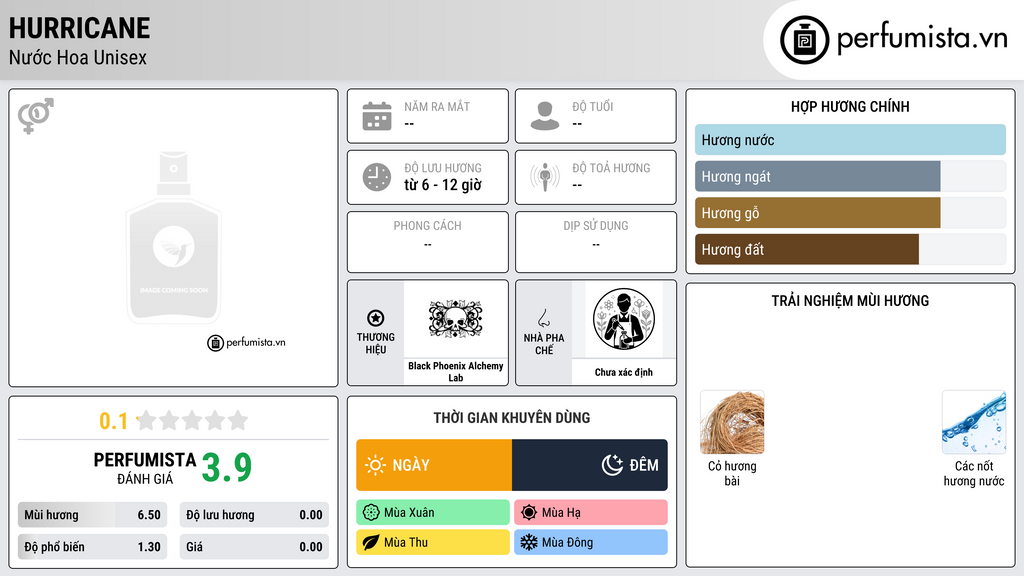
Task: Click the Phong cách info card
Action: [x=428, y=242]
